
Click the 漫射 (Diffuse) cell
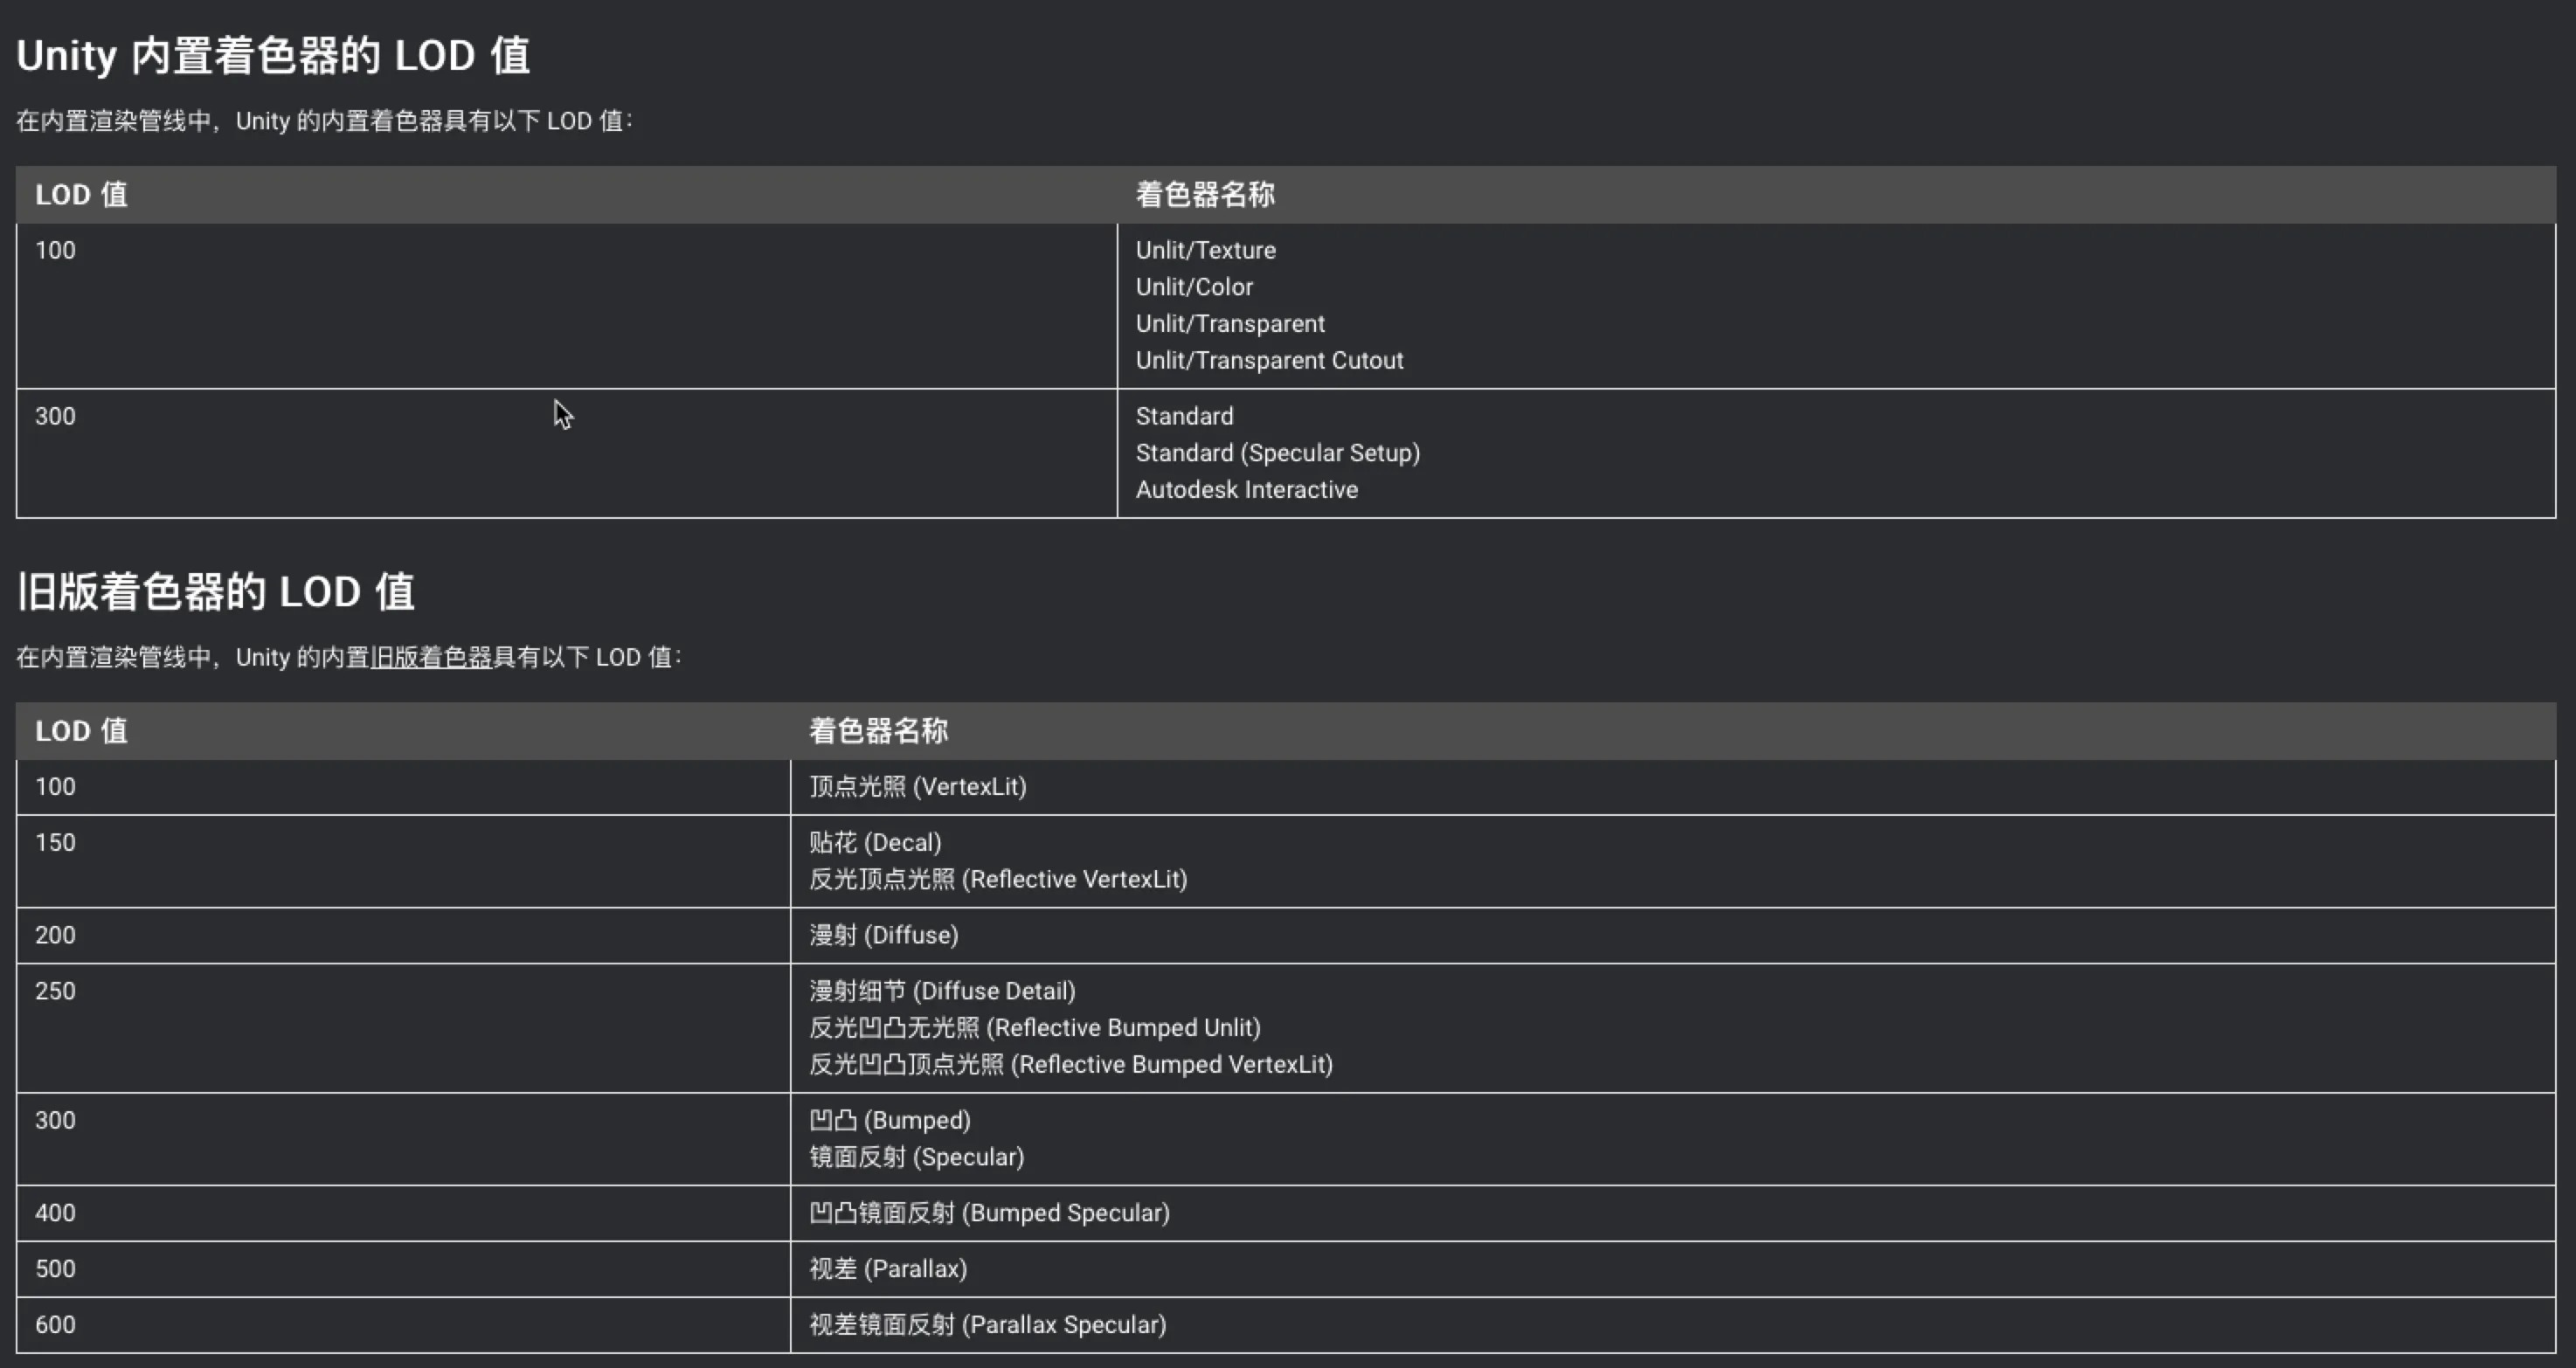coord(883,936)
